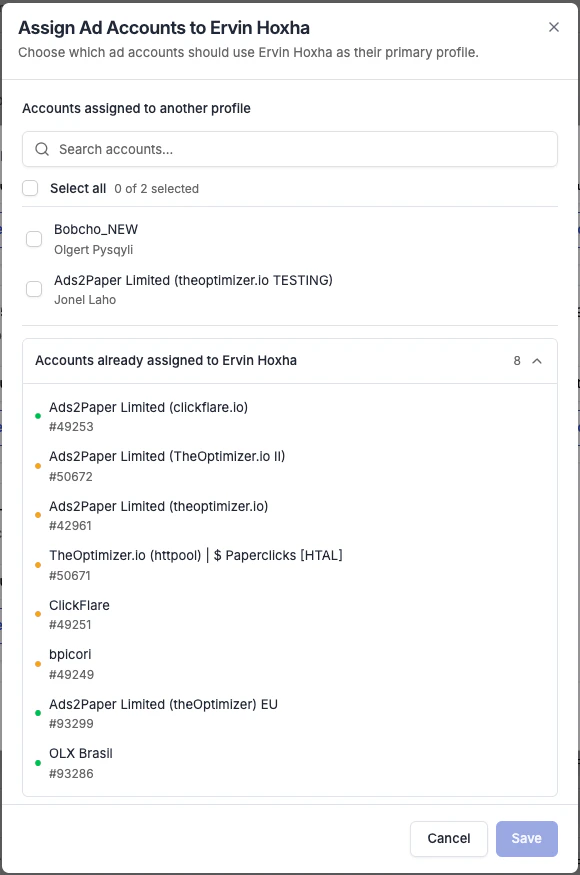Click account ID #50672
The width and height of the screenshot is (580, 875).
(x=70, y=477)
